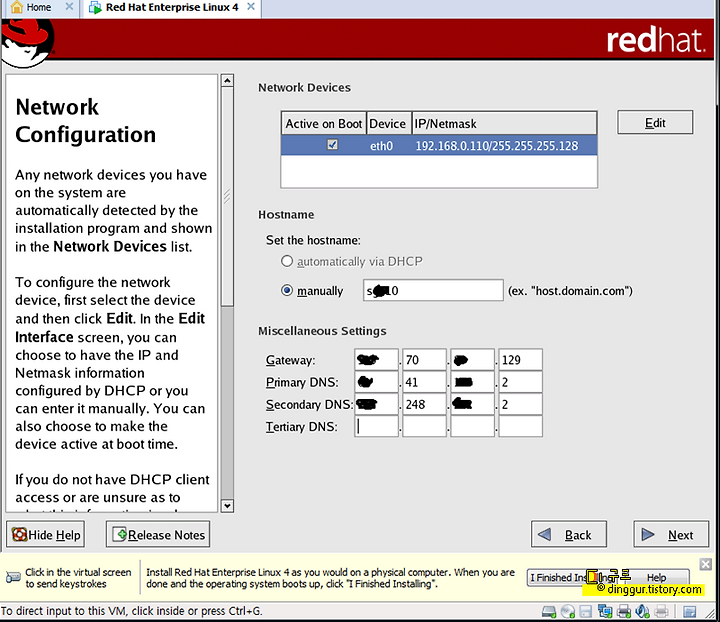Screen dimensions: 720x622
Task: Click the last Tertiary DNS octet field
Action: click(520, 426)
